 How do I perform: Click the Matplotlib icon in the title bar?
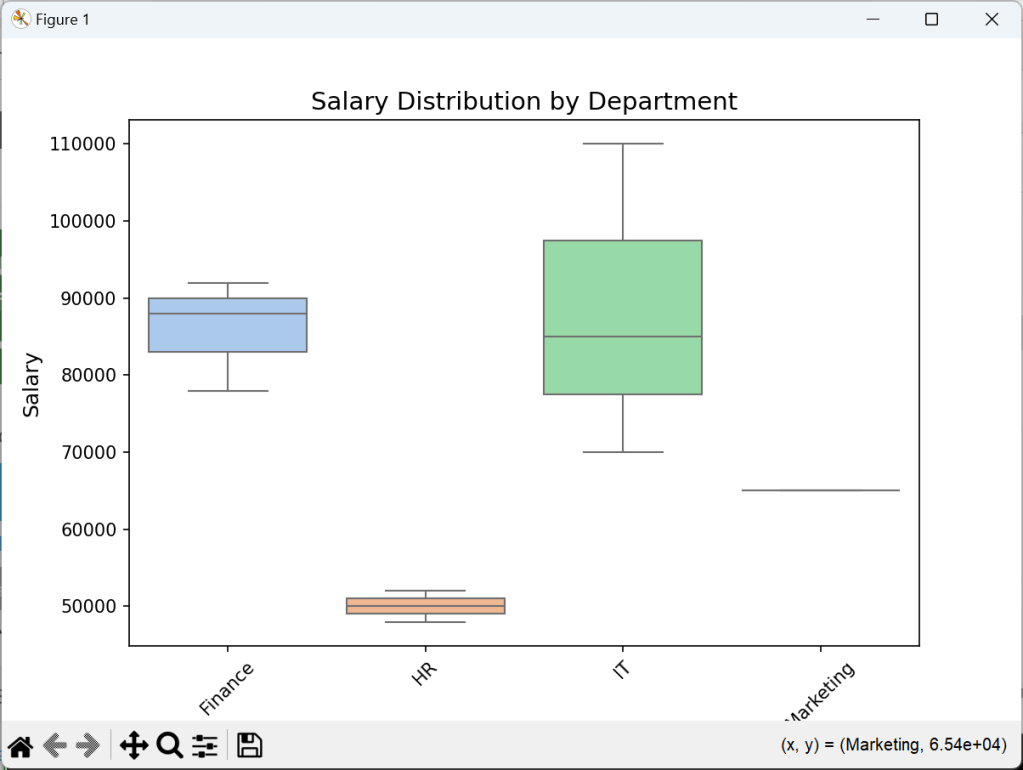(20, 19)
